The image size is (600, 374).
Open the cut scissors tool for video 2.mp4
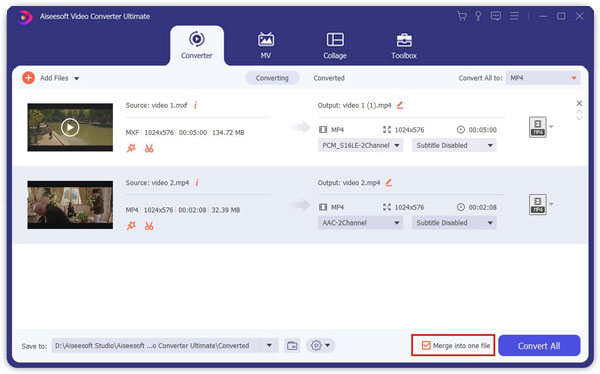(x=149, y=226)
